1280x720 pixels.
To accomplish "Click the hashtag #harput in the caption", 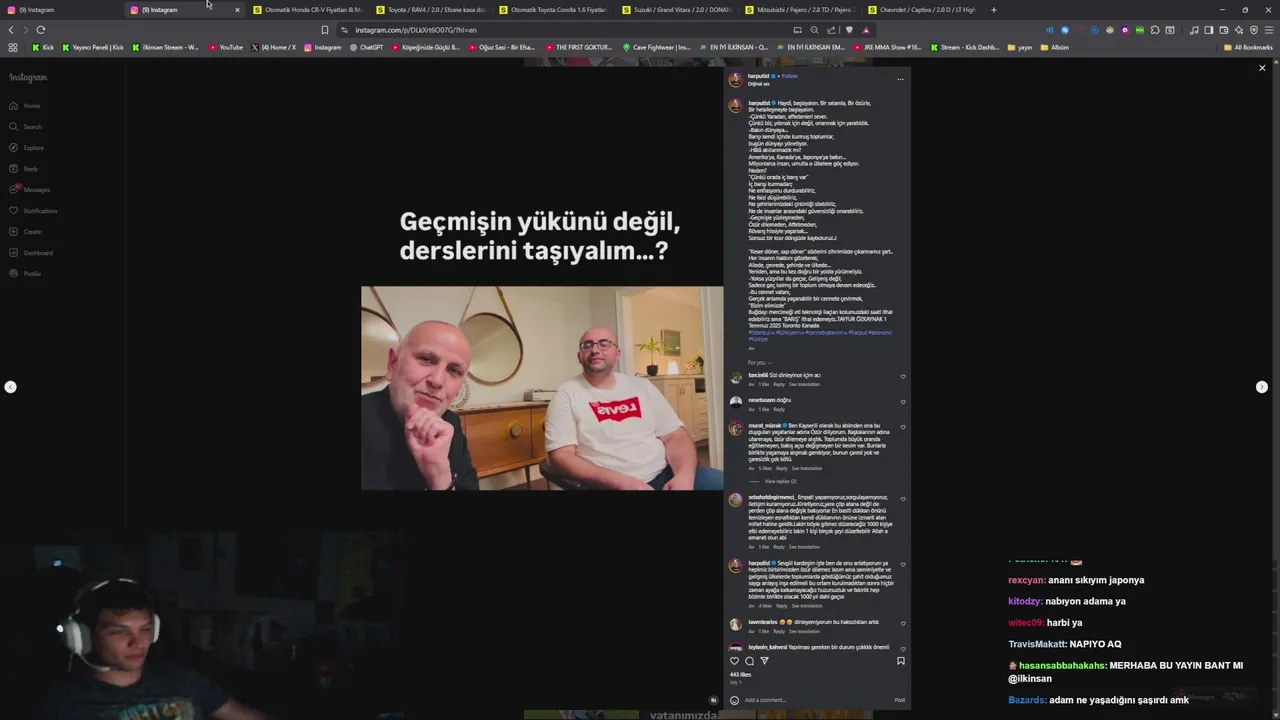I will tap(858, 332).
